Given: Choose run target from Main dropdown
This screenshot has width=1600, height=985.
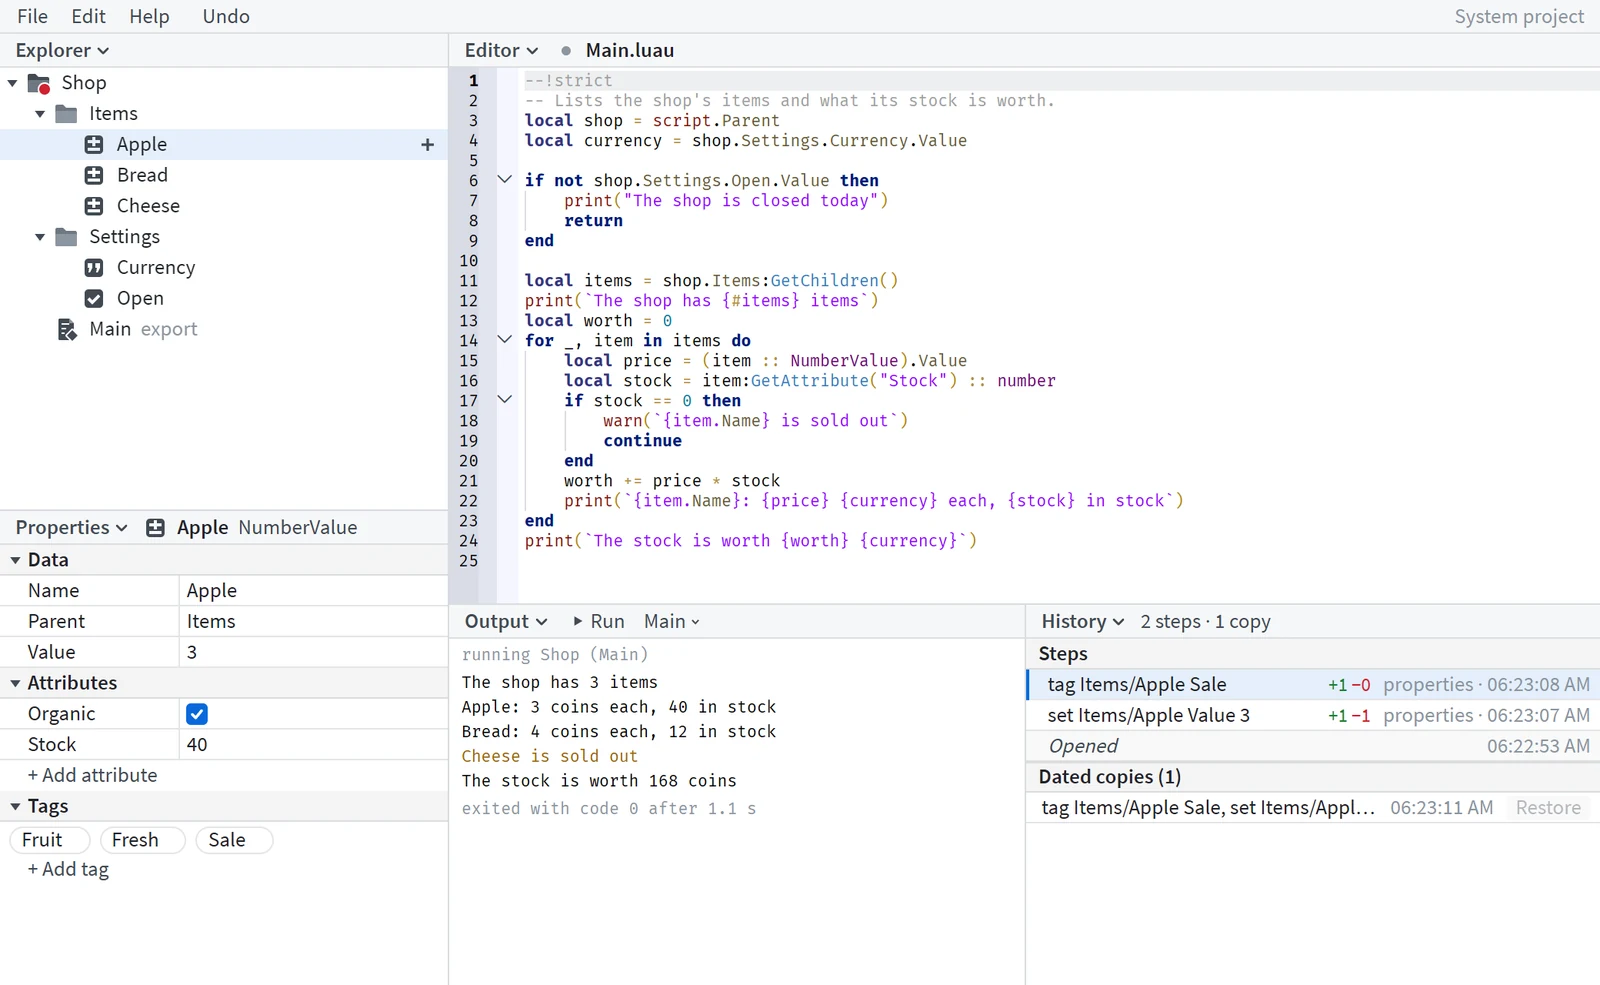Looking at the screenshot, I should (672, 622).
